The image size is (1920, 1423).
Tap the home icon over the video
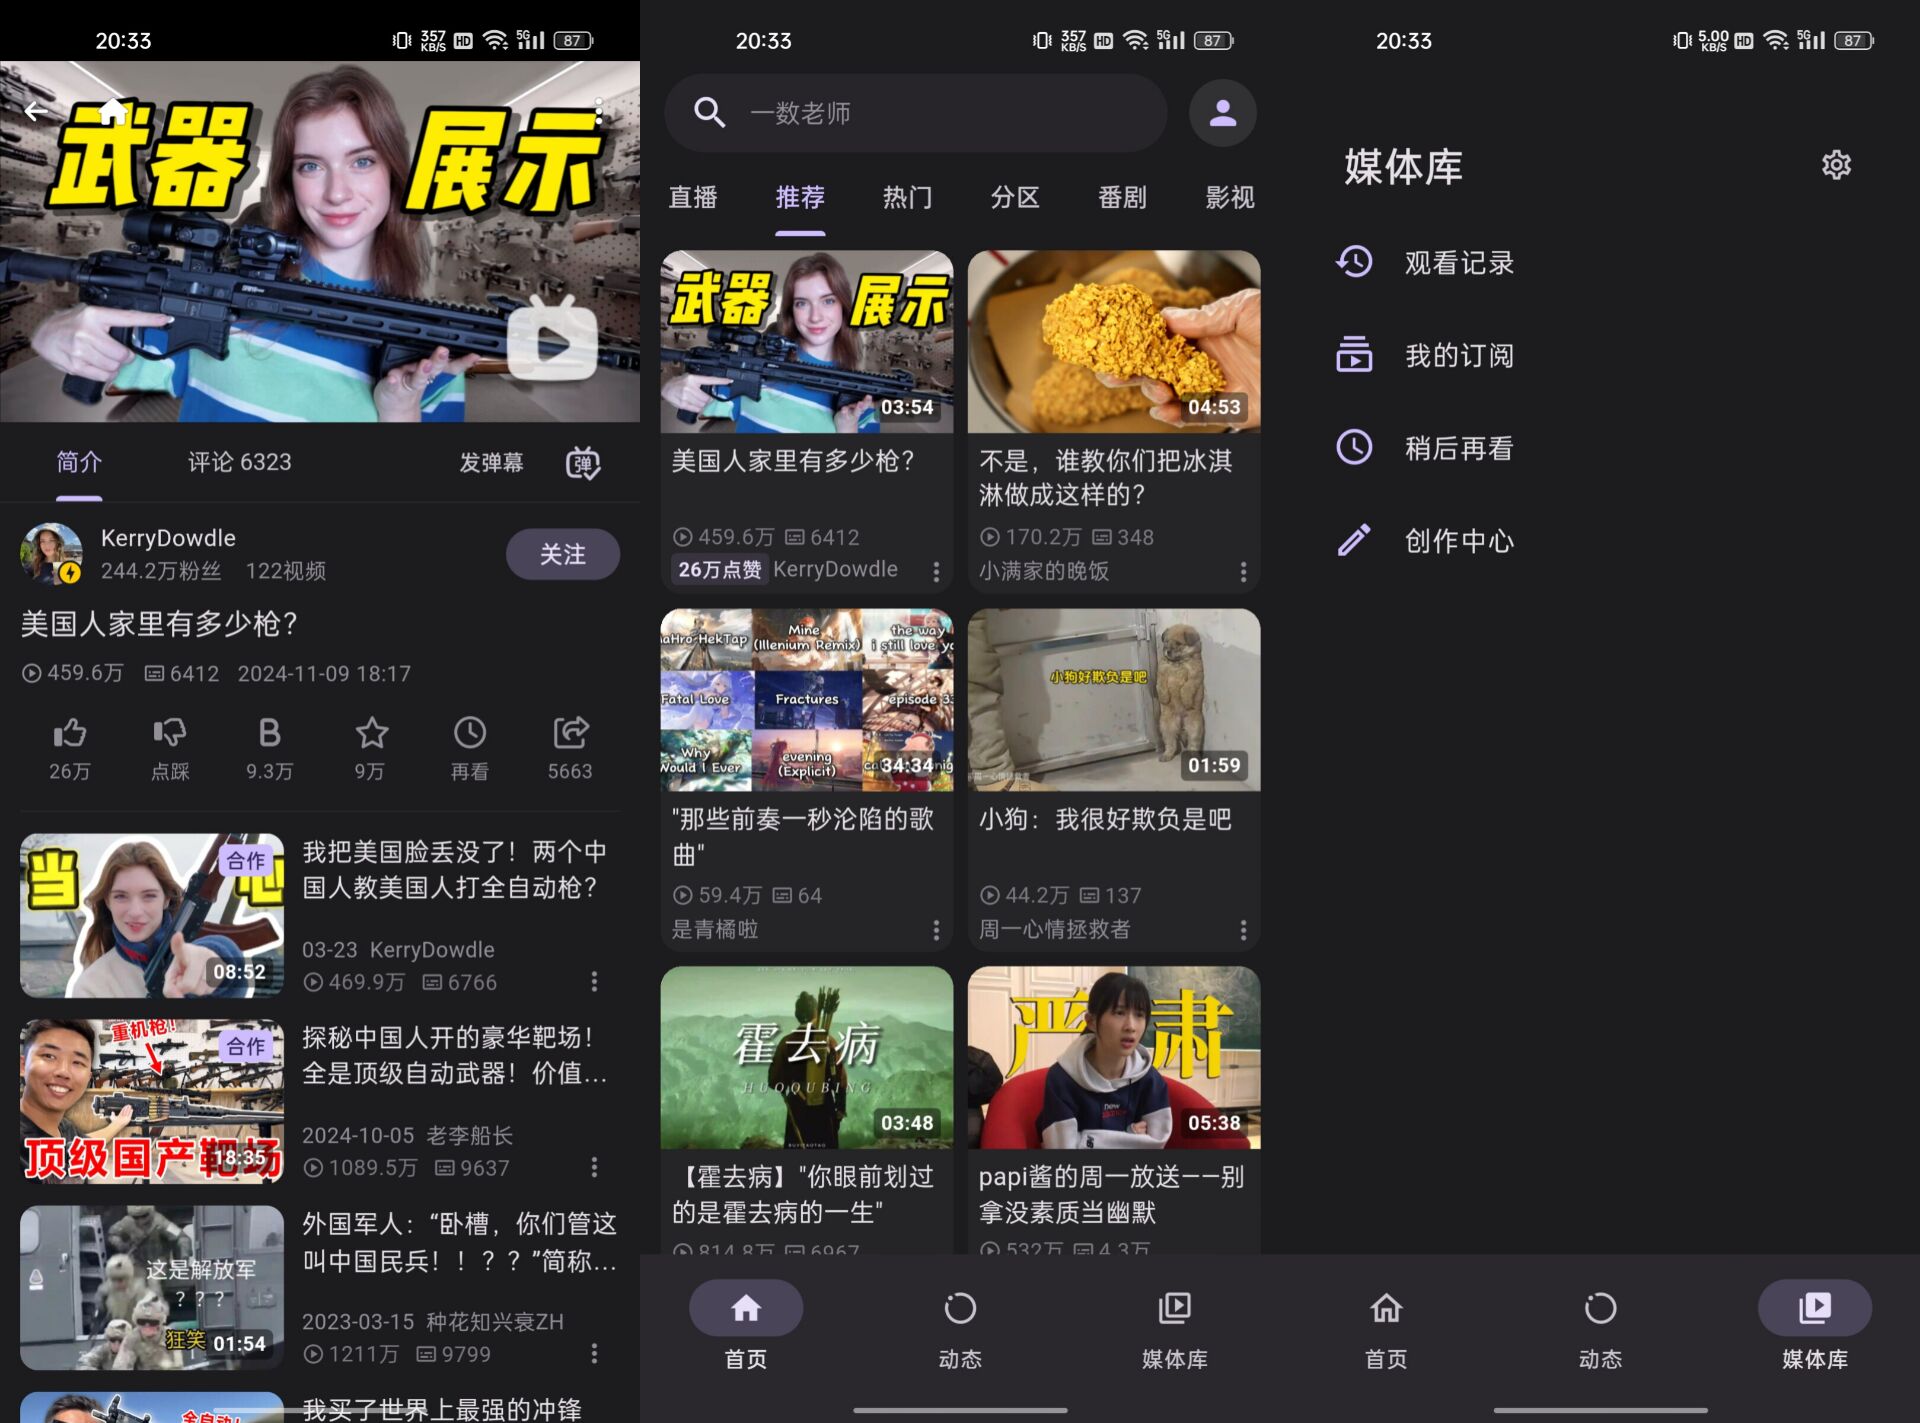(113, 110)
